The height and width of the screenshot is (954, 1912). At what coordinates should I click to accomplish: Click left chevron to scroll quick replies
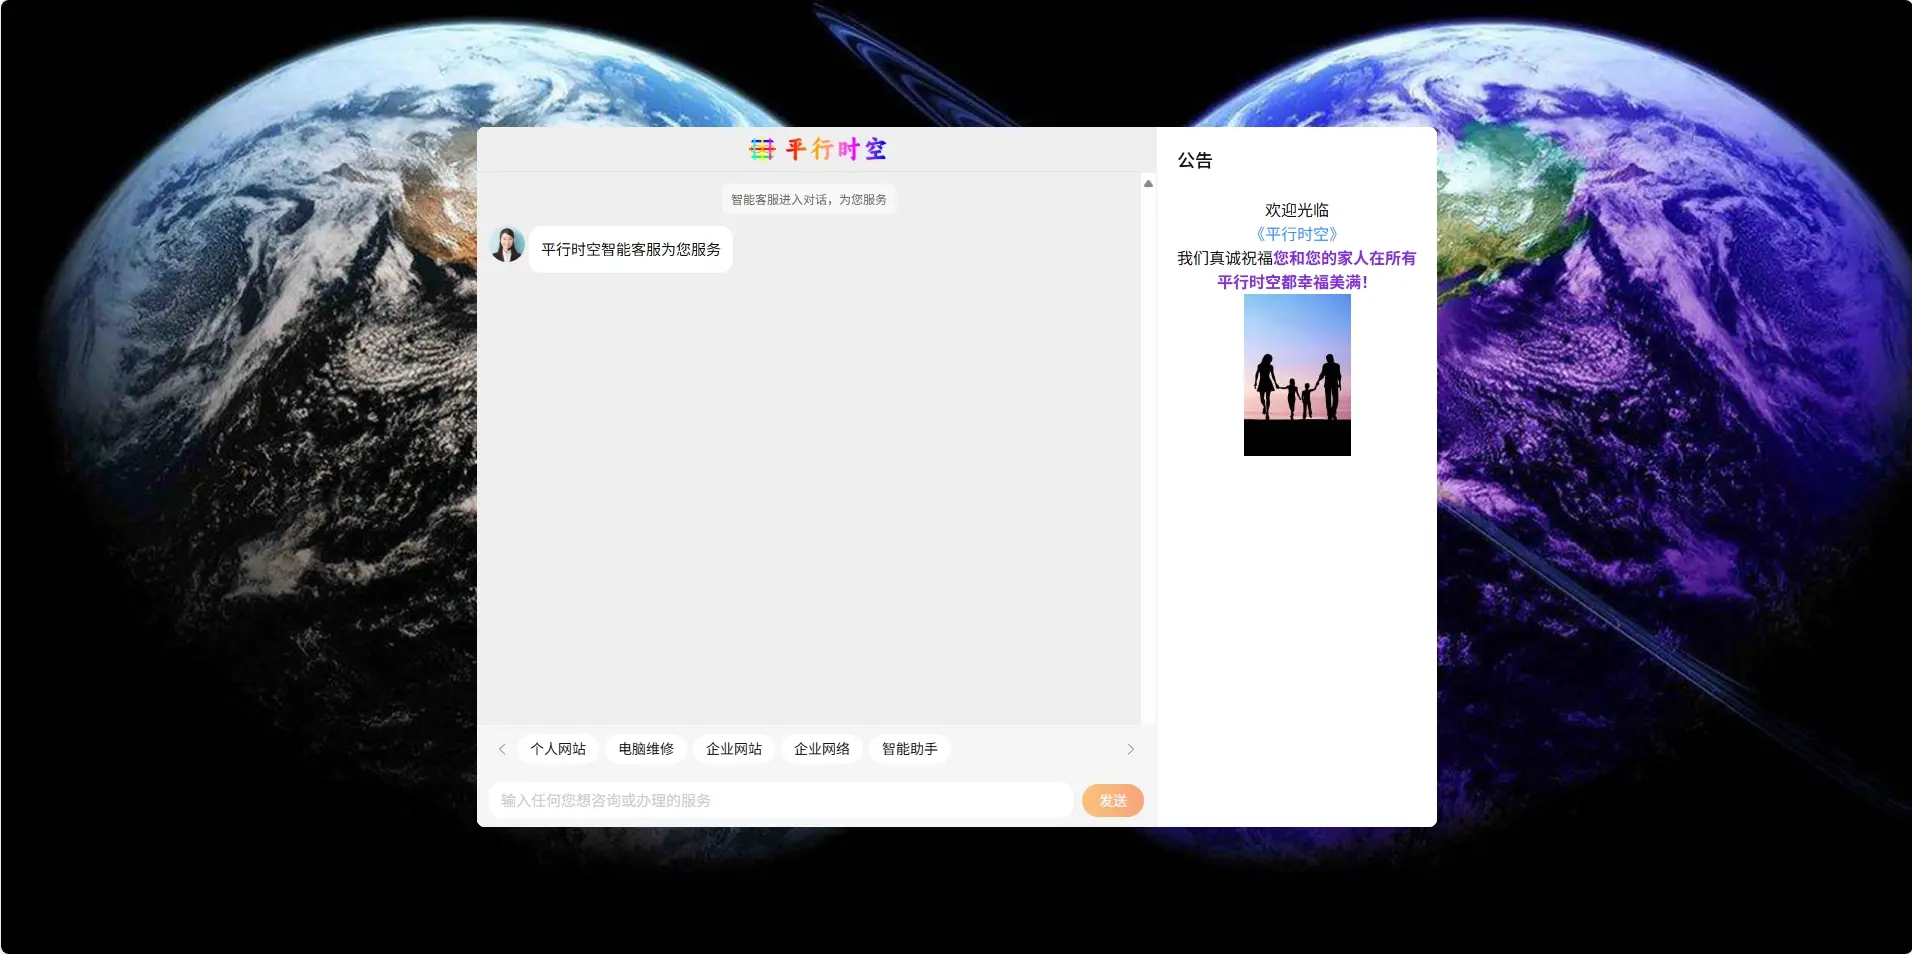501,748
